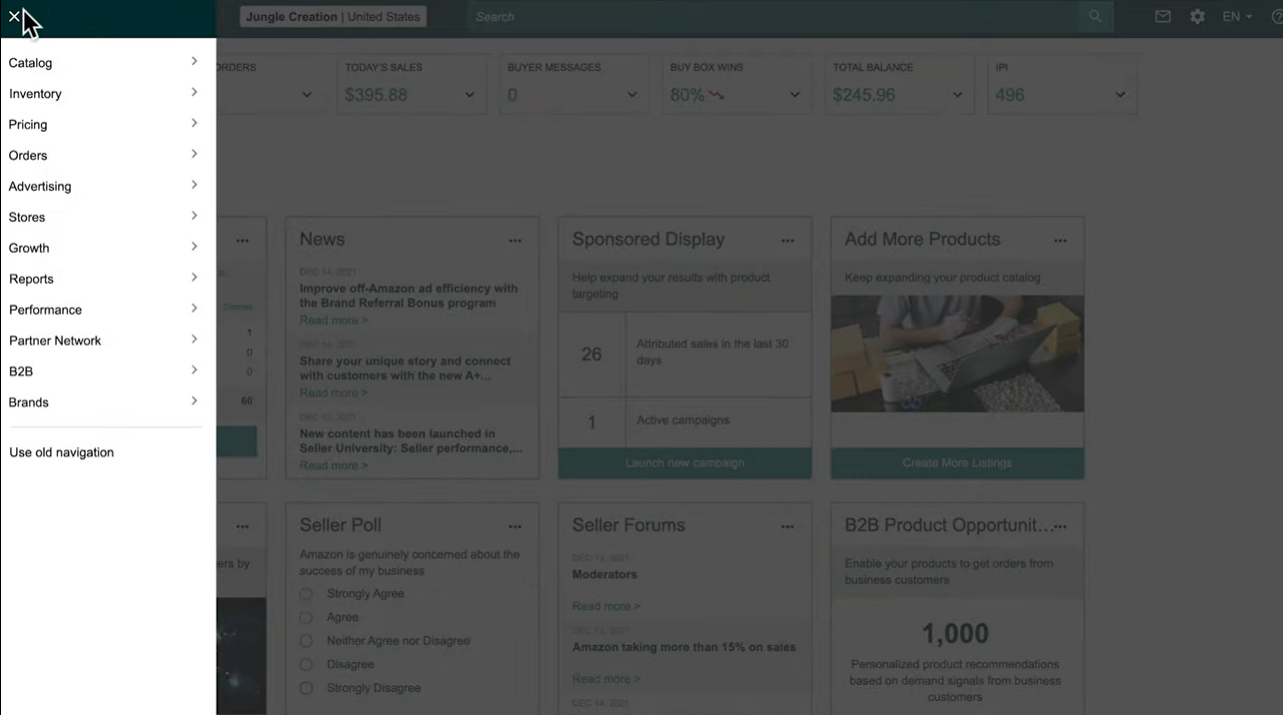Read more about Seller University new content

(334, 465)
